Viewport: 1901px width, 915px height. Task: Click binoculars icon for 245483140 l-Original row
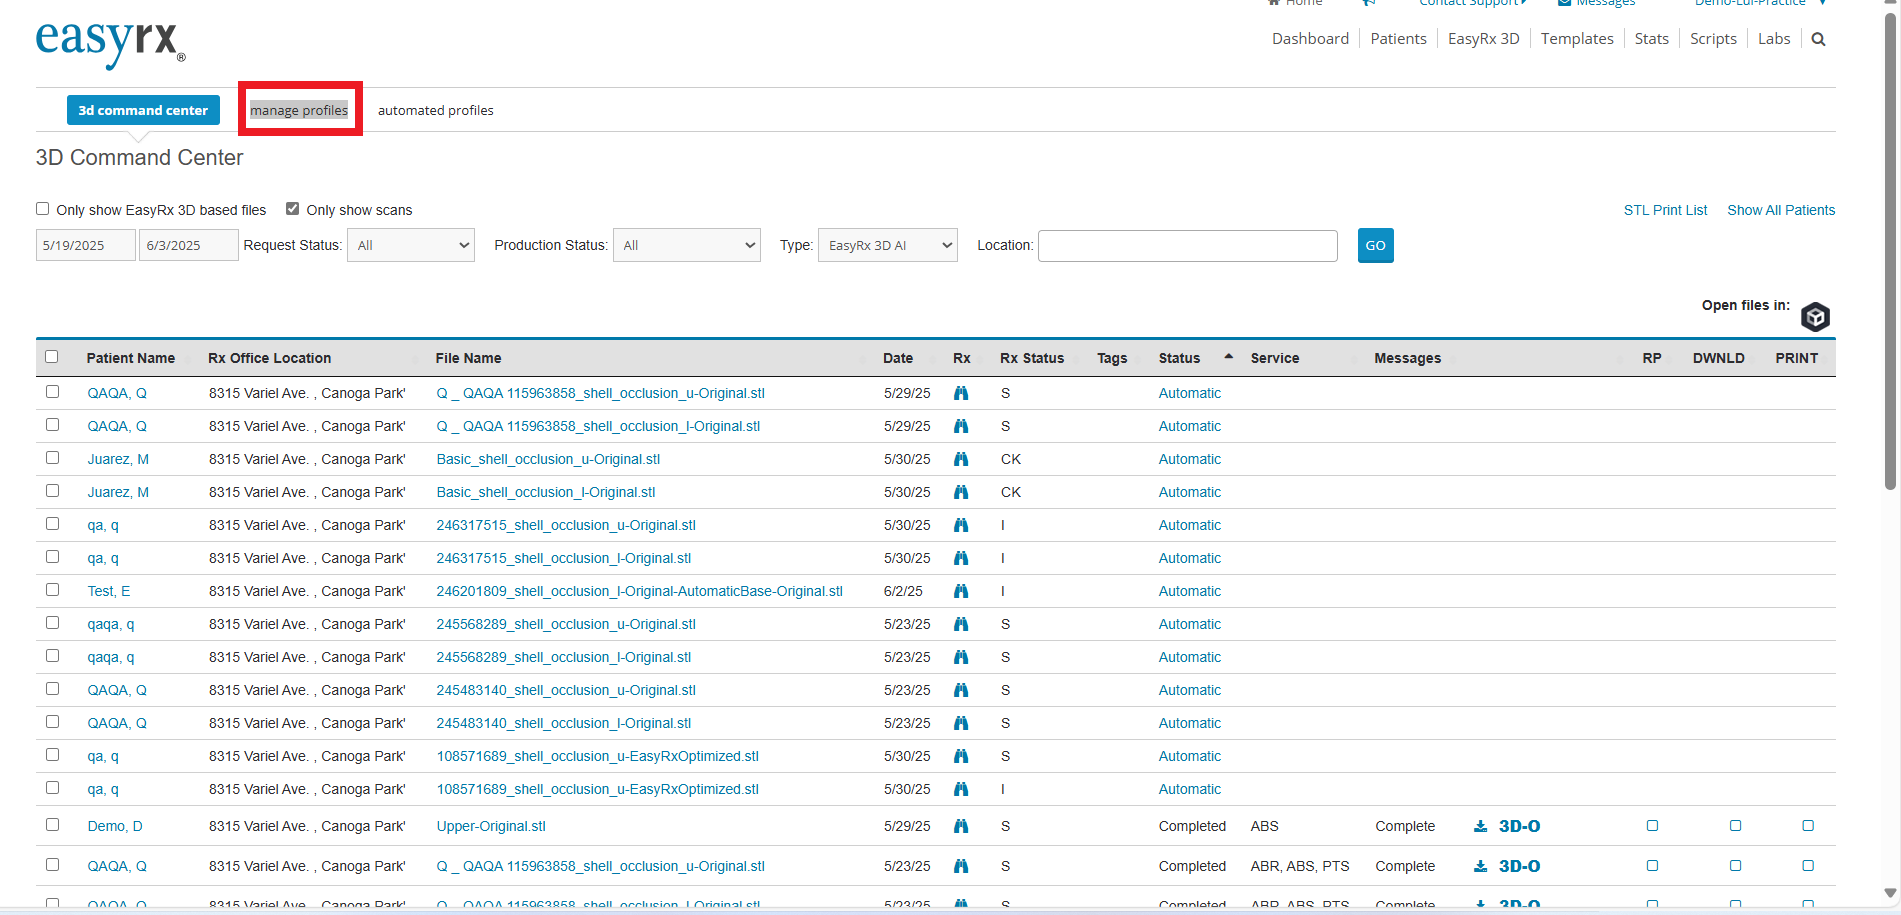[961, 723]
